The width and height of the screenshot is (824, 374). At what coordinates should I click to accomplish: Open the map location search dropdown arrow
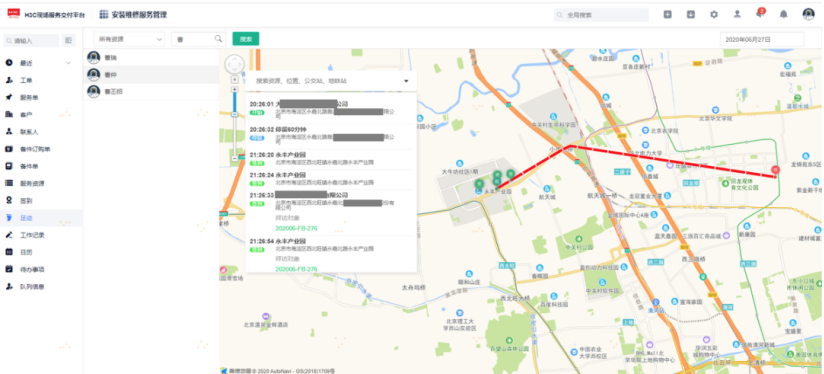pos(406,81)
